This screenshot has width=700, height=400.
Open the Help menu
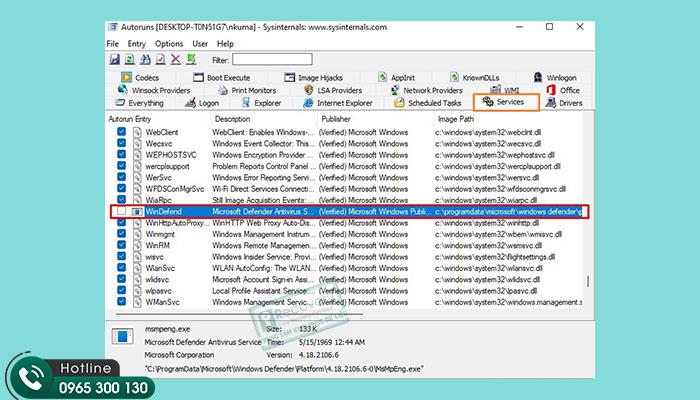tap(225, 44)
